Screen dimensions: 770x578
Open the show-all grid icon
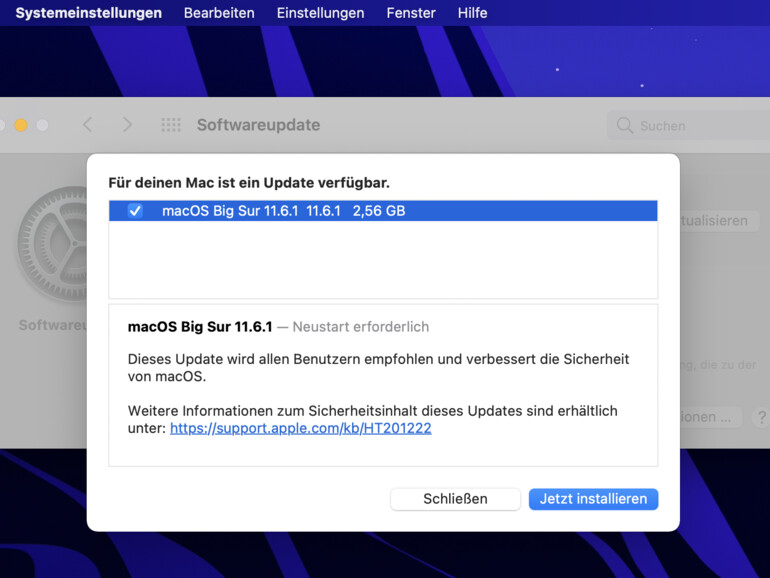171,125
